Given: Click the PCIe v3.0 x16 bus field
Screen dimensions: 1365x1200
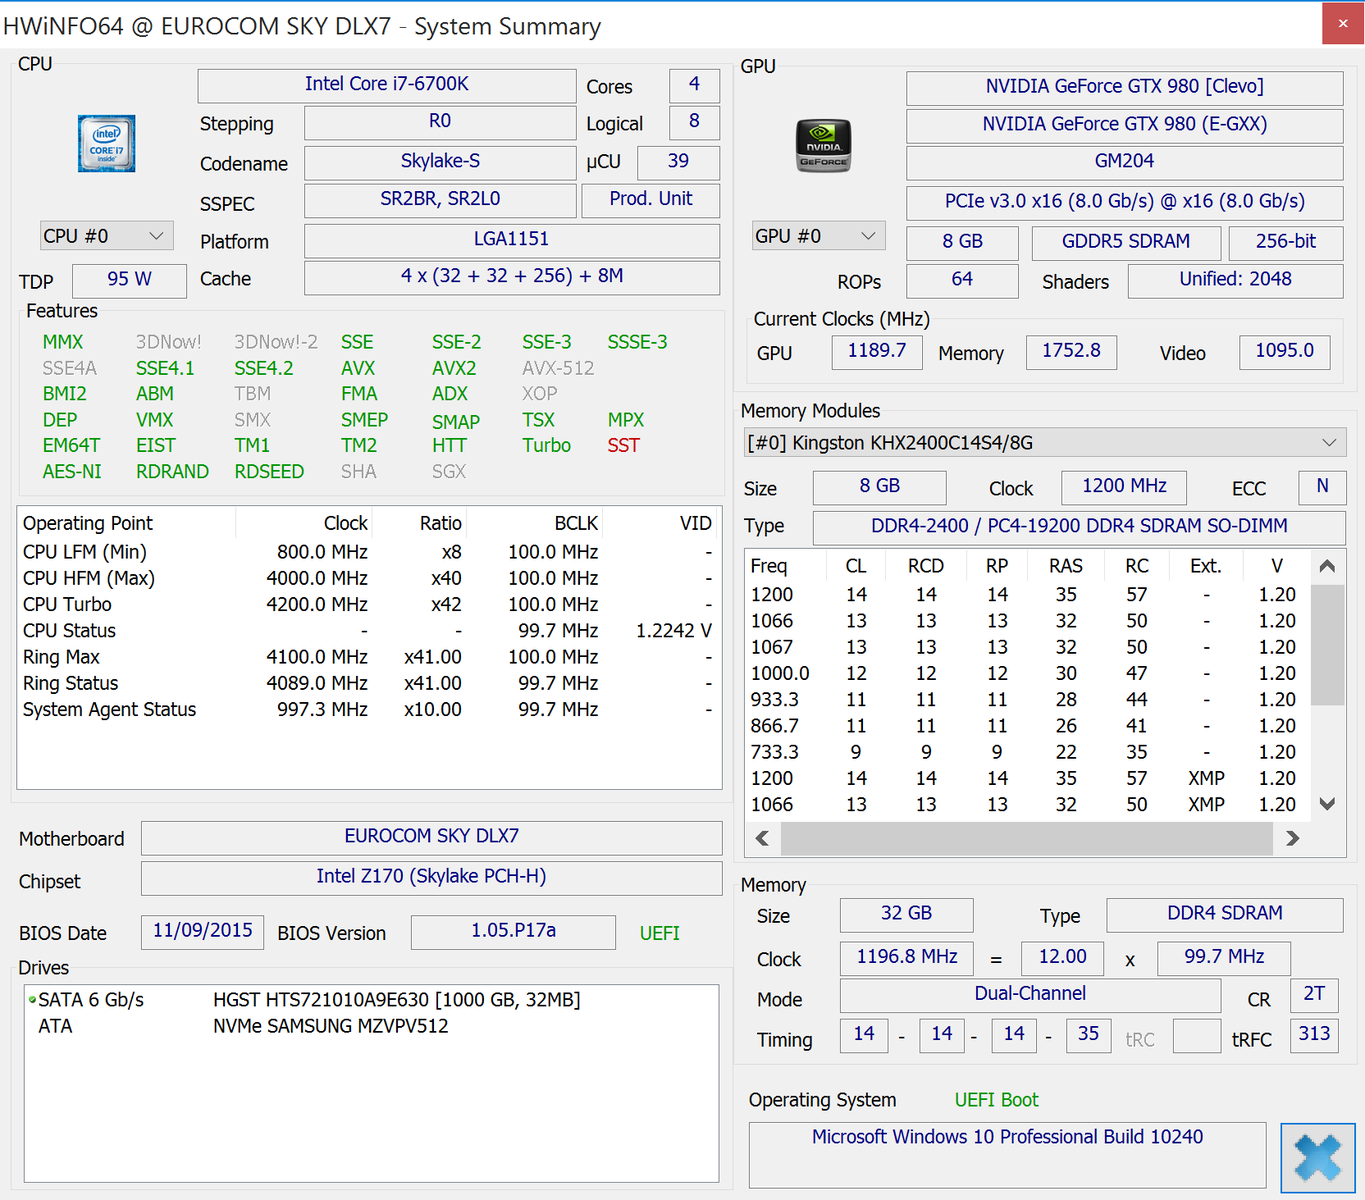Looking at the screenshot, I should click(x=1124, y=202).
